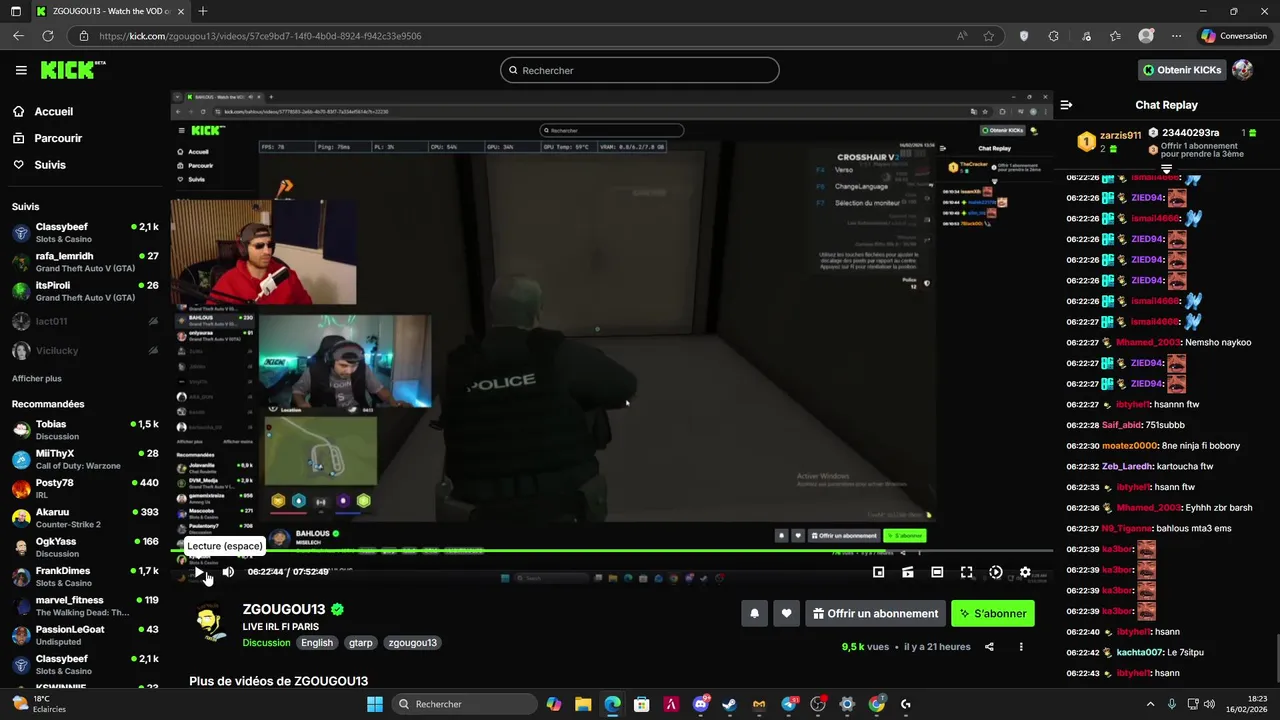Open the read aloud icon in the address bar
Image resolution: width=1280 pixels, height=720 pixels.
(962, 36)
